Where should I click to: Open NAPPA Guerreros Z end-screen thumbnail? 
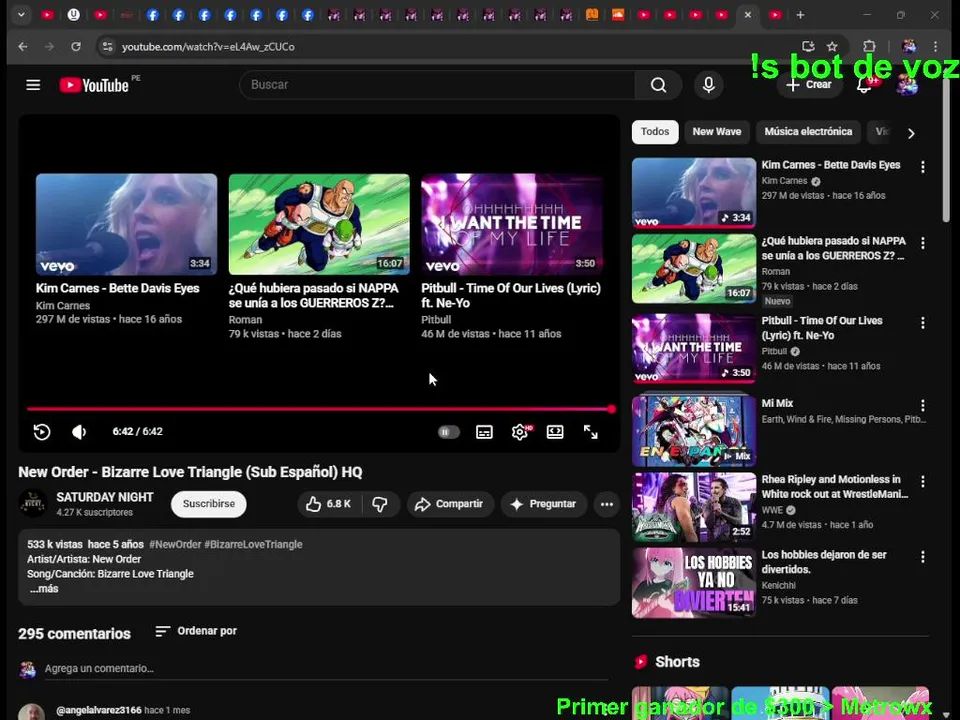click(319, 224)
